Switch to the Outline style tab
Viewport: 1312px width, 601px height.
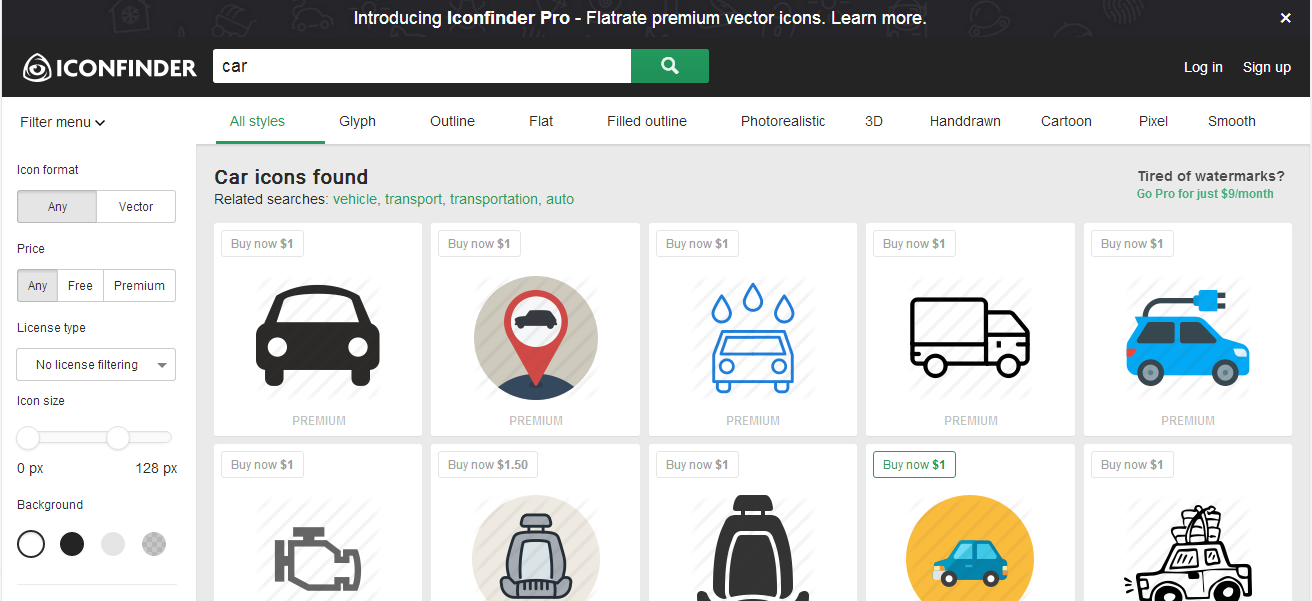(452, 121)
